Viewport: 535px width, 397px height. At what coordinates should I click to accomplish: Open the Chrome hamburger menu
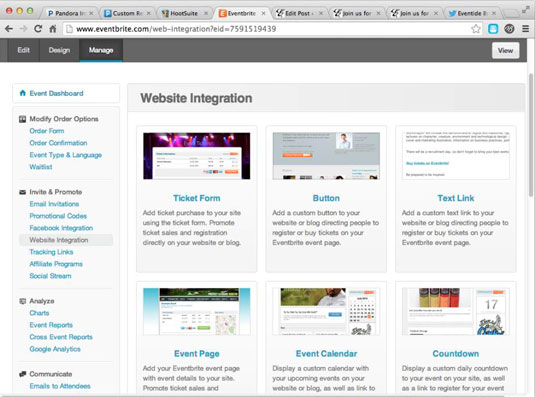coord(525,29)
